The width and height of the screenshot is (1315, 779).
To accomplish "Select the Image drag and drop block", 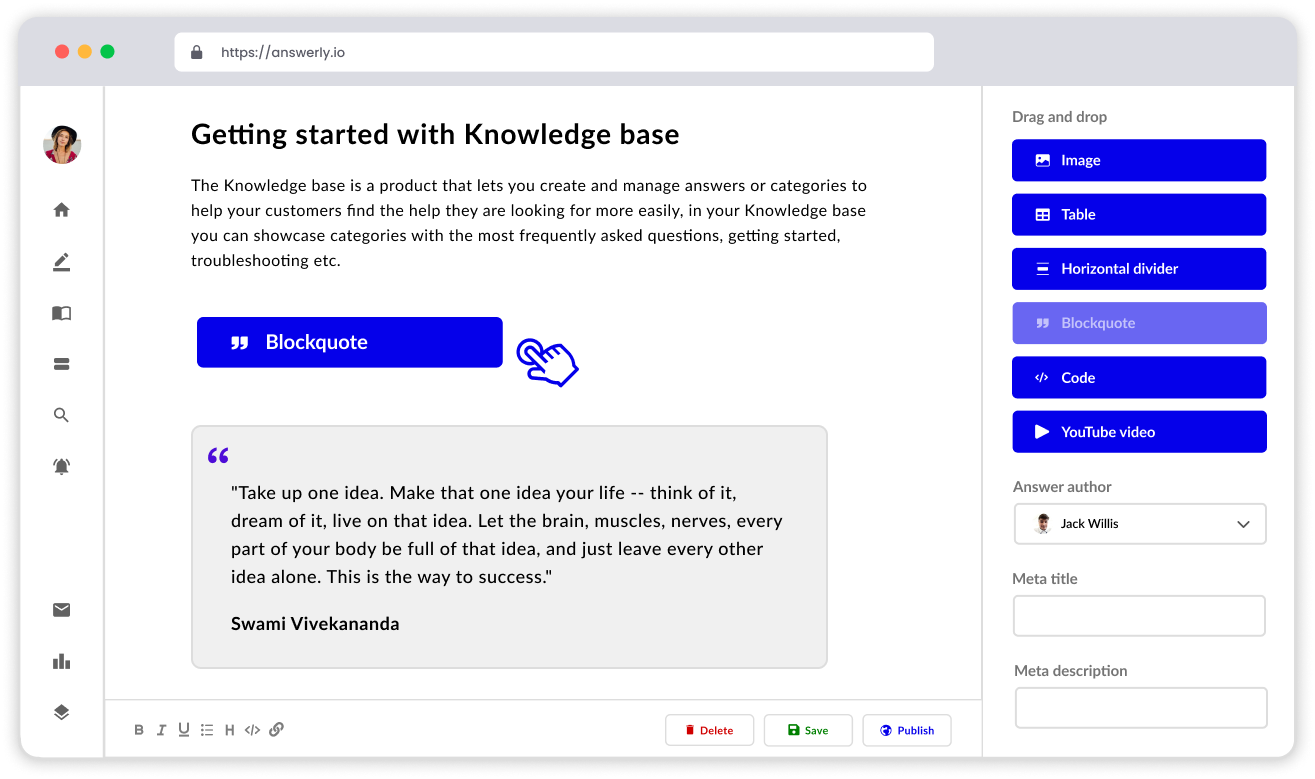I will 1139,160.
